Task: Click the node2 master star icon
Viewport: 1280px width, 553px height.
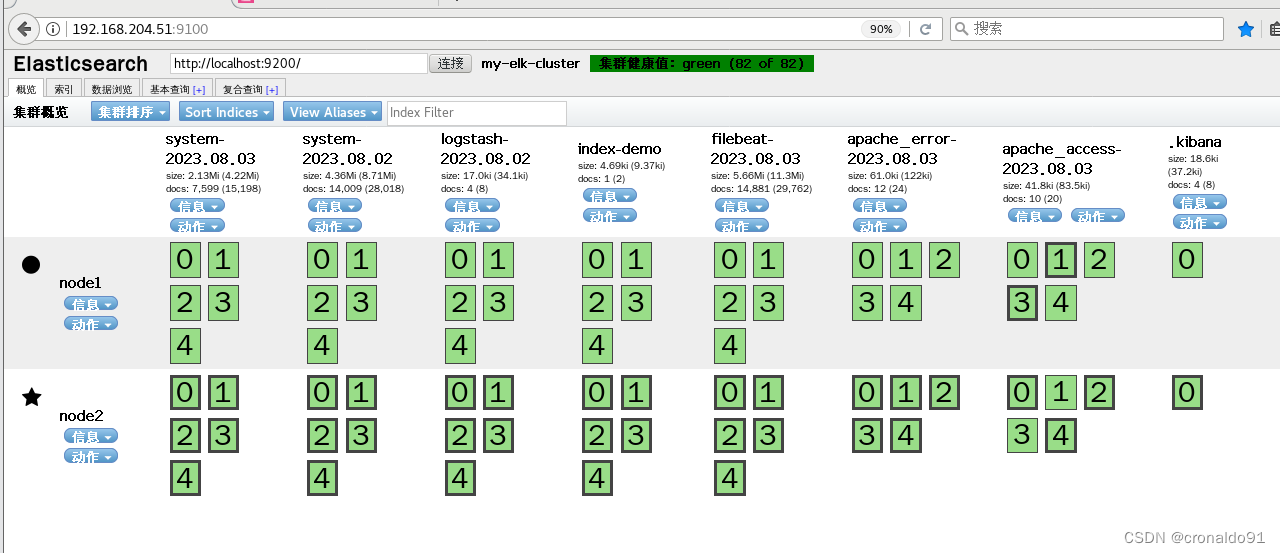Action: point(31,397)
